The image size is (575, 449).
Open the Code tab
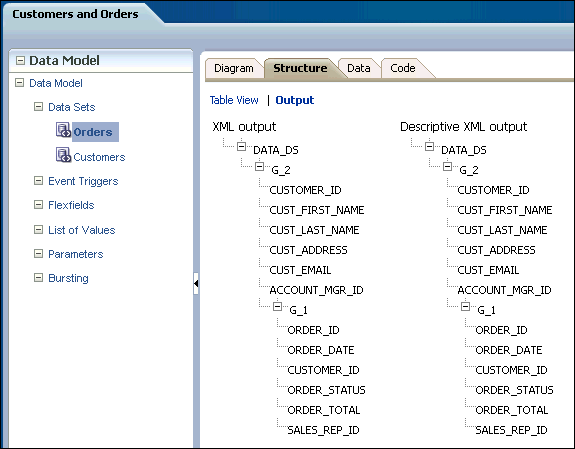(403, 68)
